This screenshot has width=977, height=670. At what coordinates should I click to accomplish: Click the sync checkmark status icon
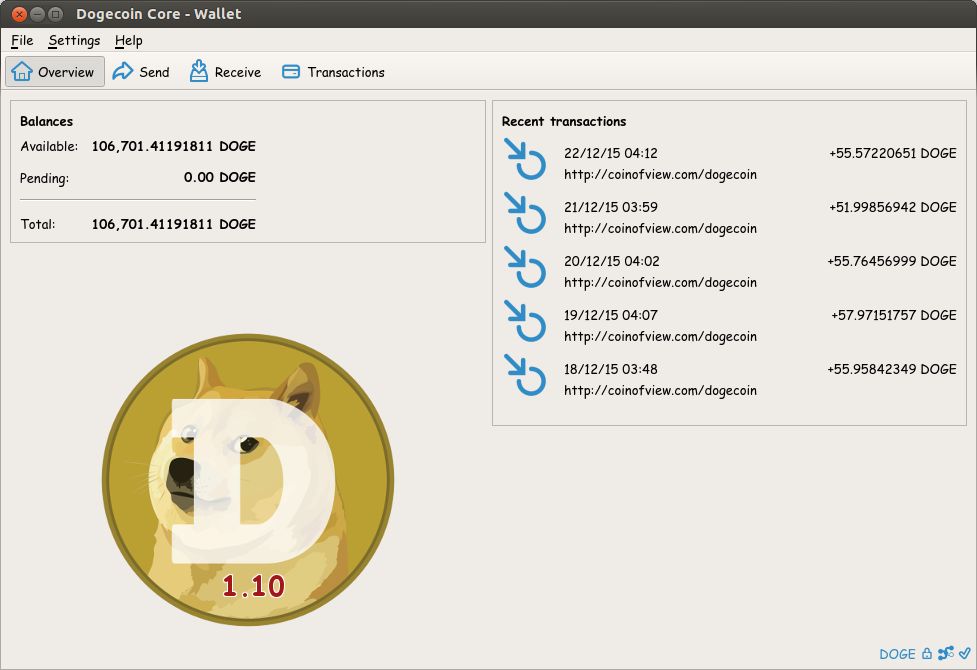[x=965, y=653]
